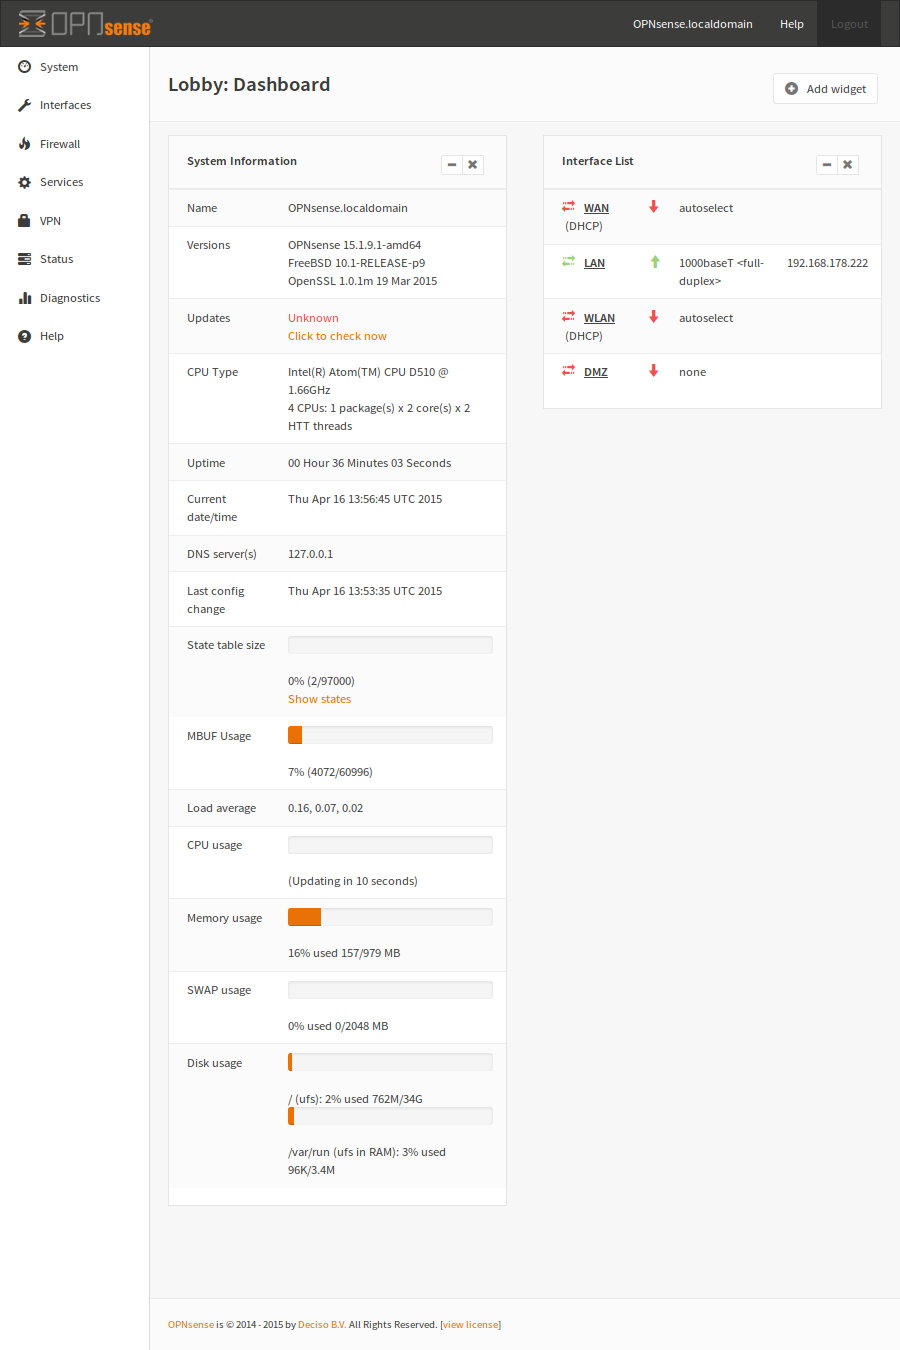Screen dimensions: 900x1350
Task: Click the root ufs Disk usage bar
Action: (x=390, y=1062)
